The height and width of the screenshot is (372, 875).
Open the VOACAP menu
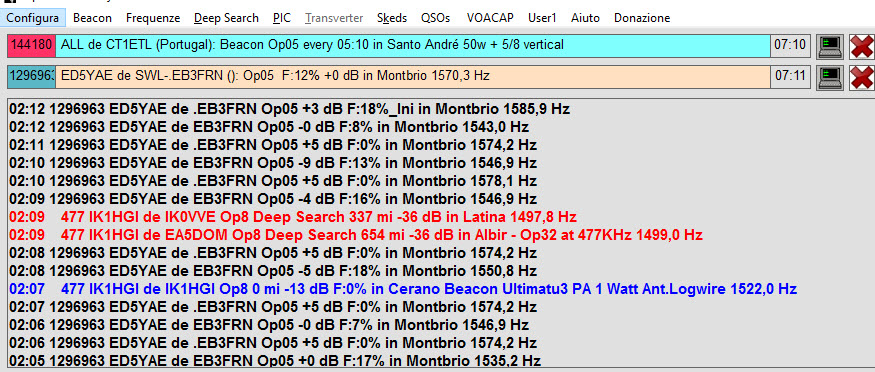click(x=490, y=18)
